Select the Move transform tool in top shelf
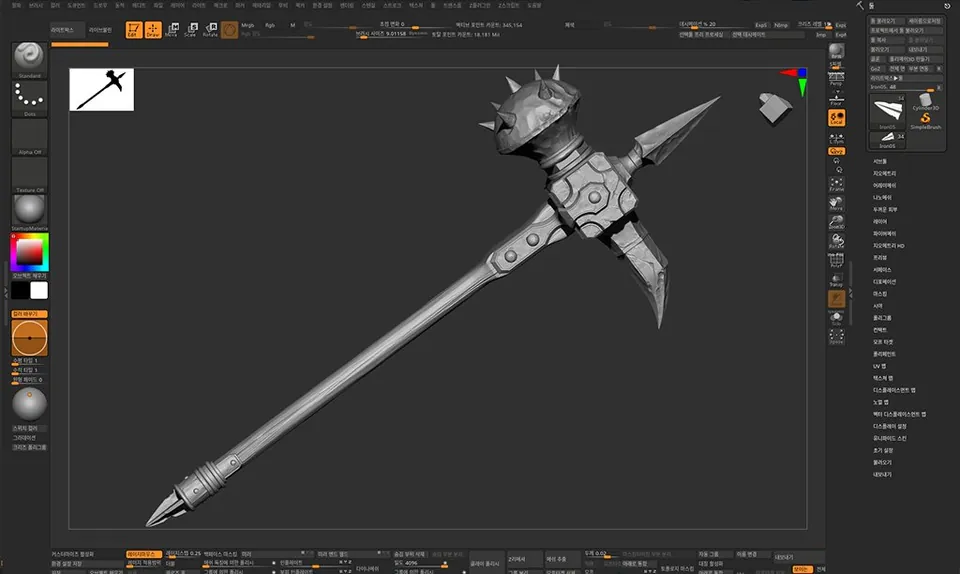Viewport: 960px width, 574px height. (x=171, y=29)
